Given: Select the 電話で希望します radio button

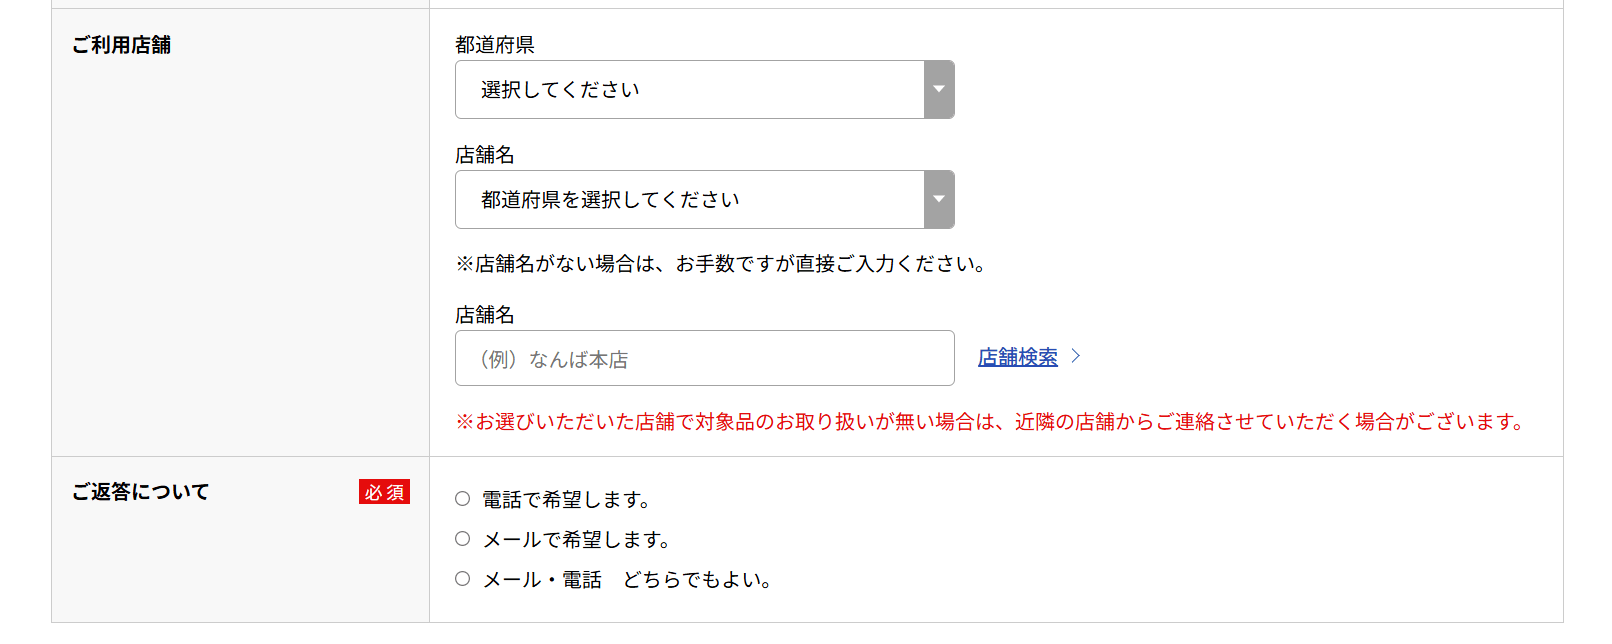Looking at the screenshot, I should (x=462, y=499).
